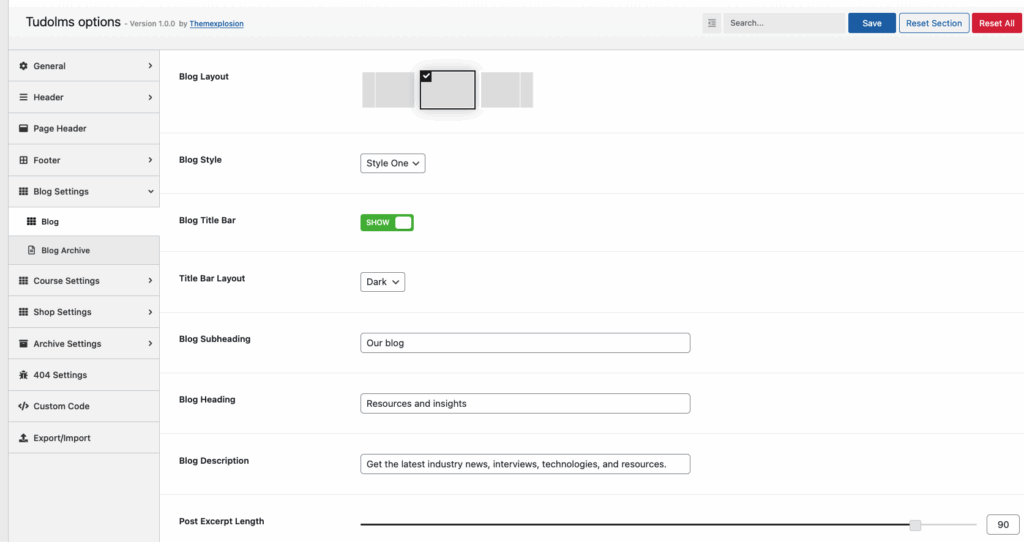Screen dimensions: 1024x542
Task: Open the Blog Style dropdown
Action: click(392, 163)
